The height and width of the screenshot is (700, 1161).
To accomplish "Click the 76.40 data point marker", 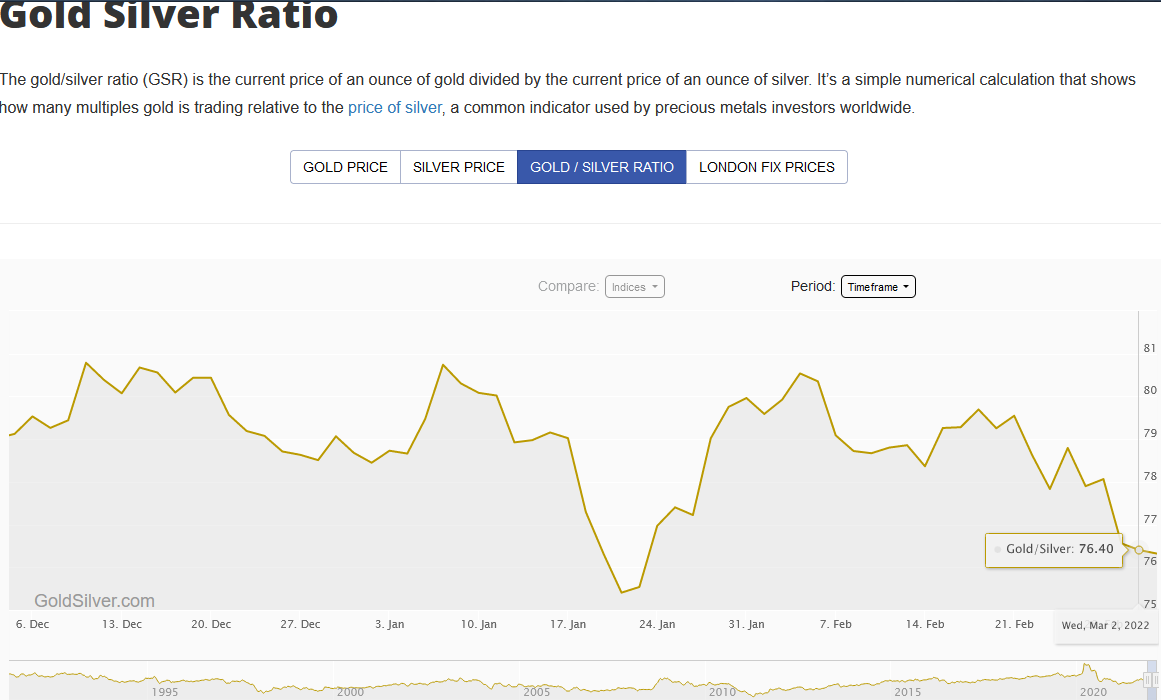I will [x=1139, y=550].
